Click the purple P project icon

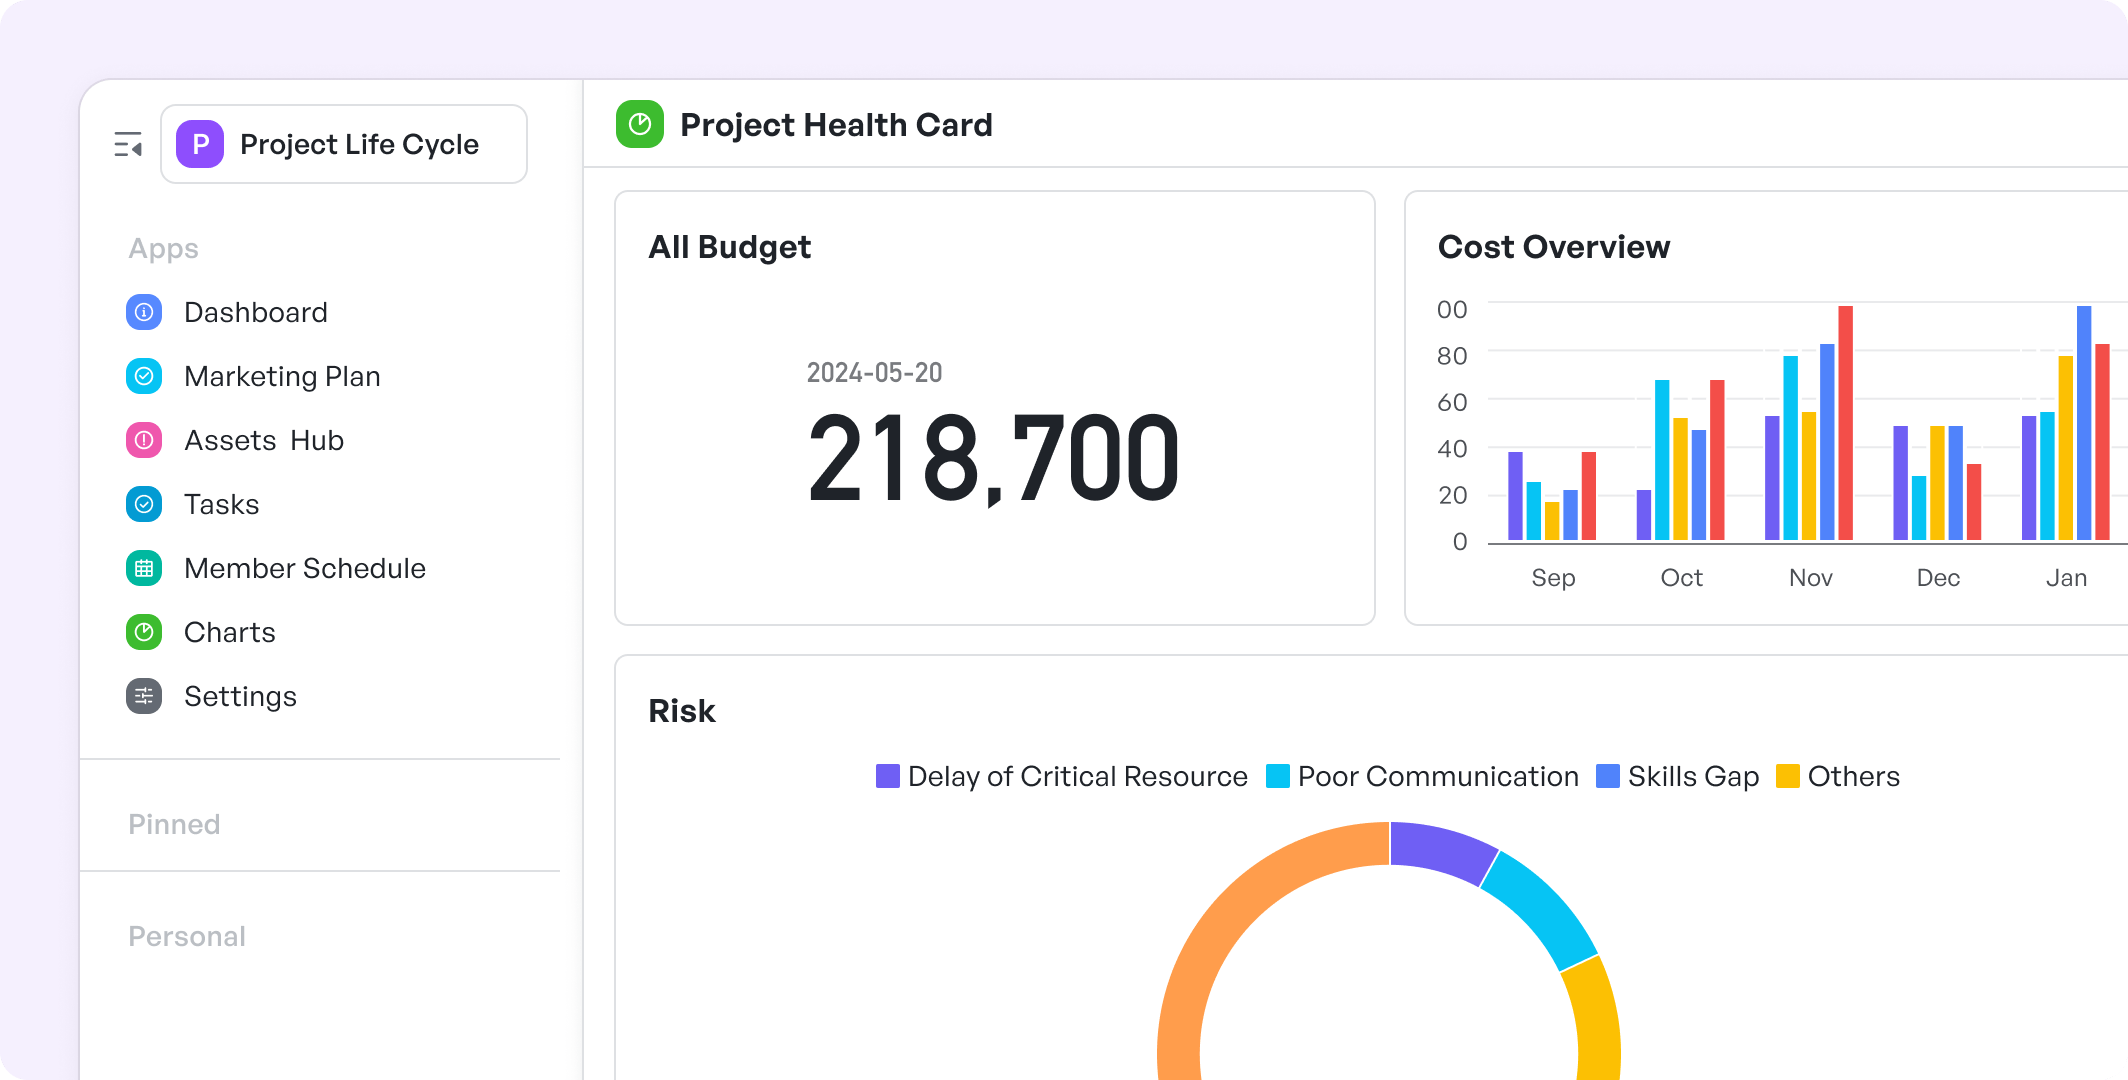(200, 144)
